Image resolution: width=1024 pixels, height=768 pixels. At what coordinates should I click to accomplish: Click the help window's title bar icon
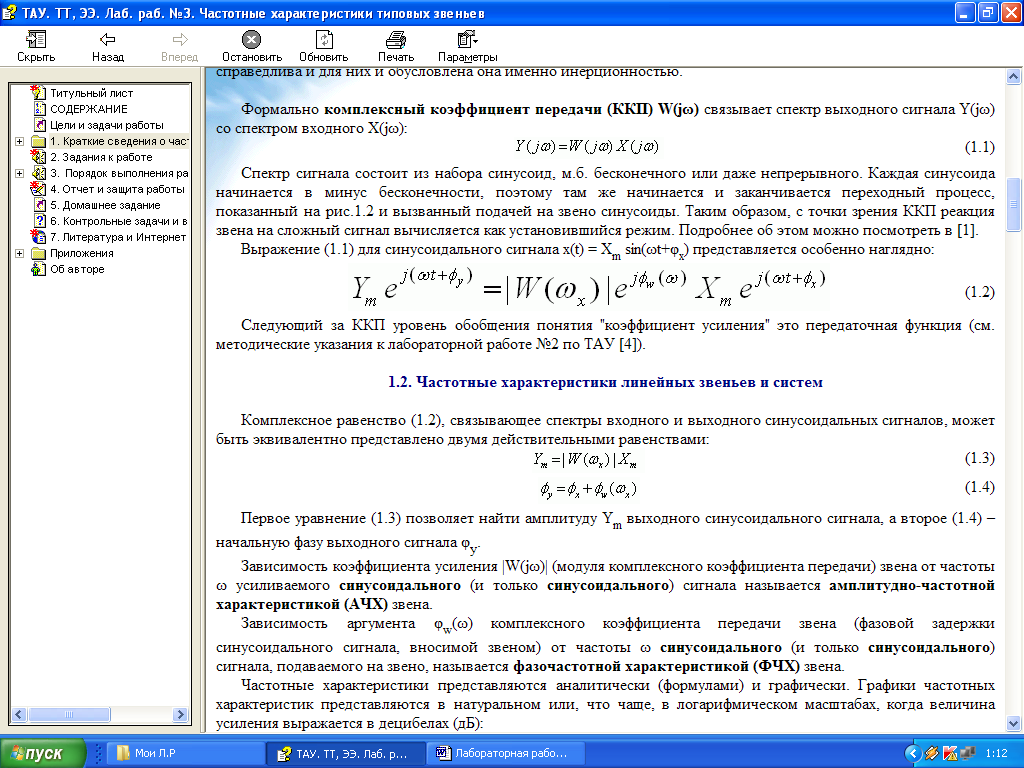10,13
